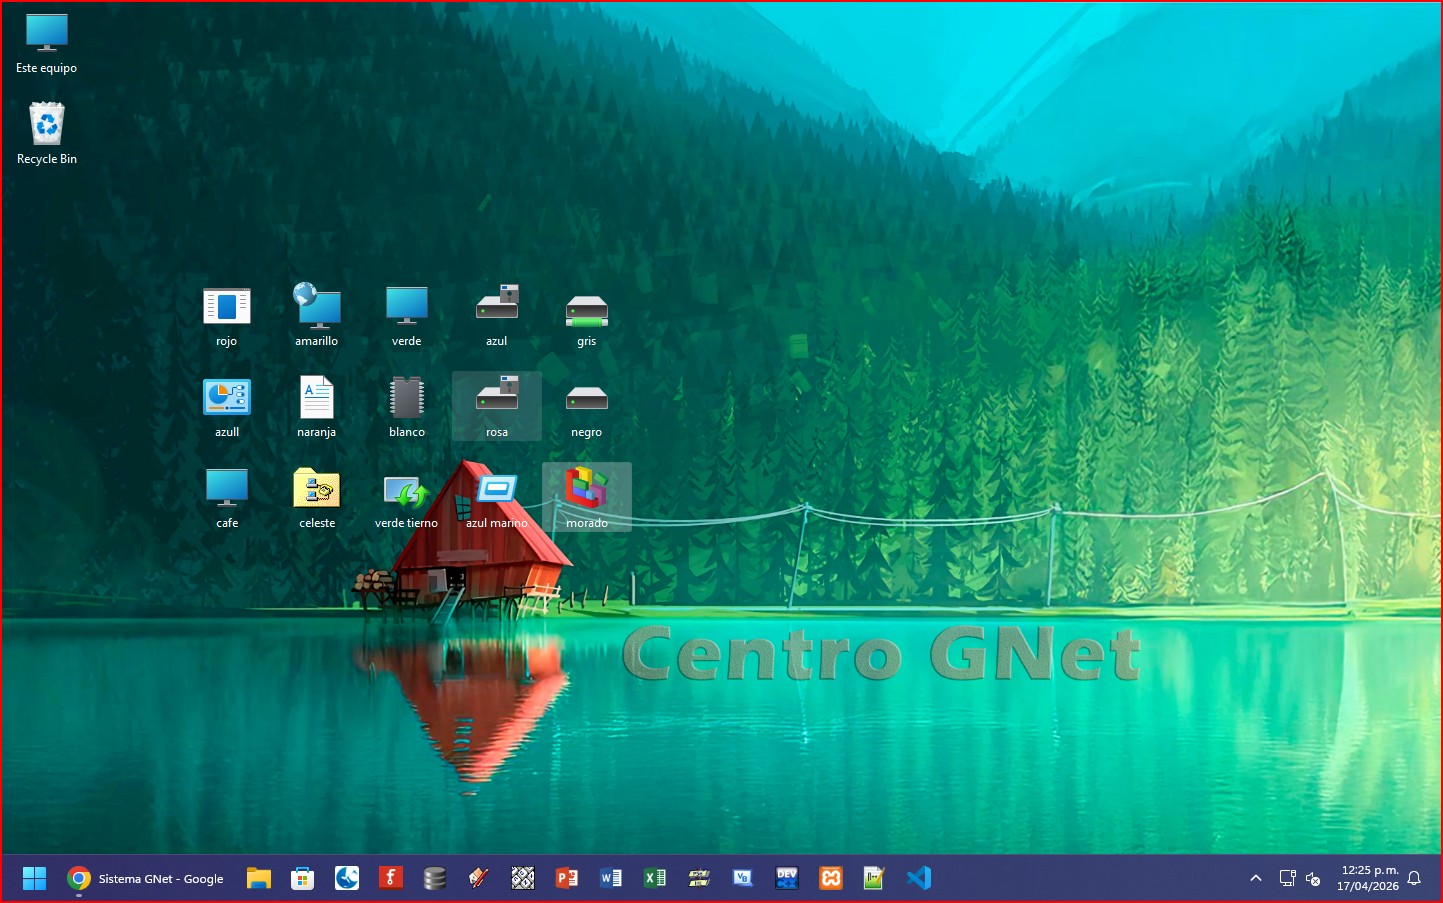Viewport: 1443px width, 903px height.
Task: Open Excel from the taskbar
Action: 655,878
